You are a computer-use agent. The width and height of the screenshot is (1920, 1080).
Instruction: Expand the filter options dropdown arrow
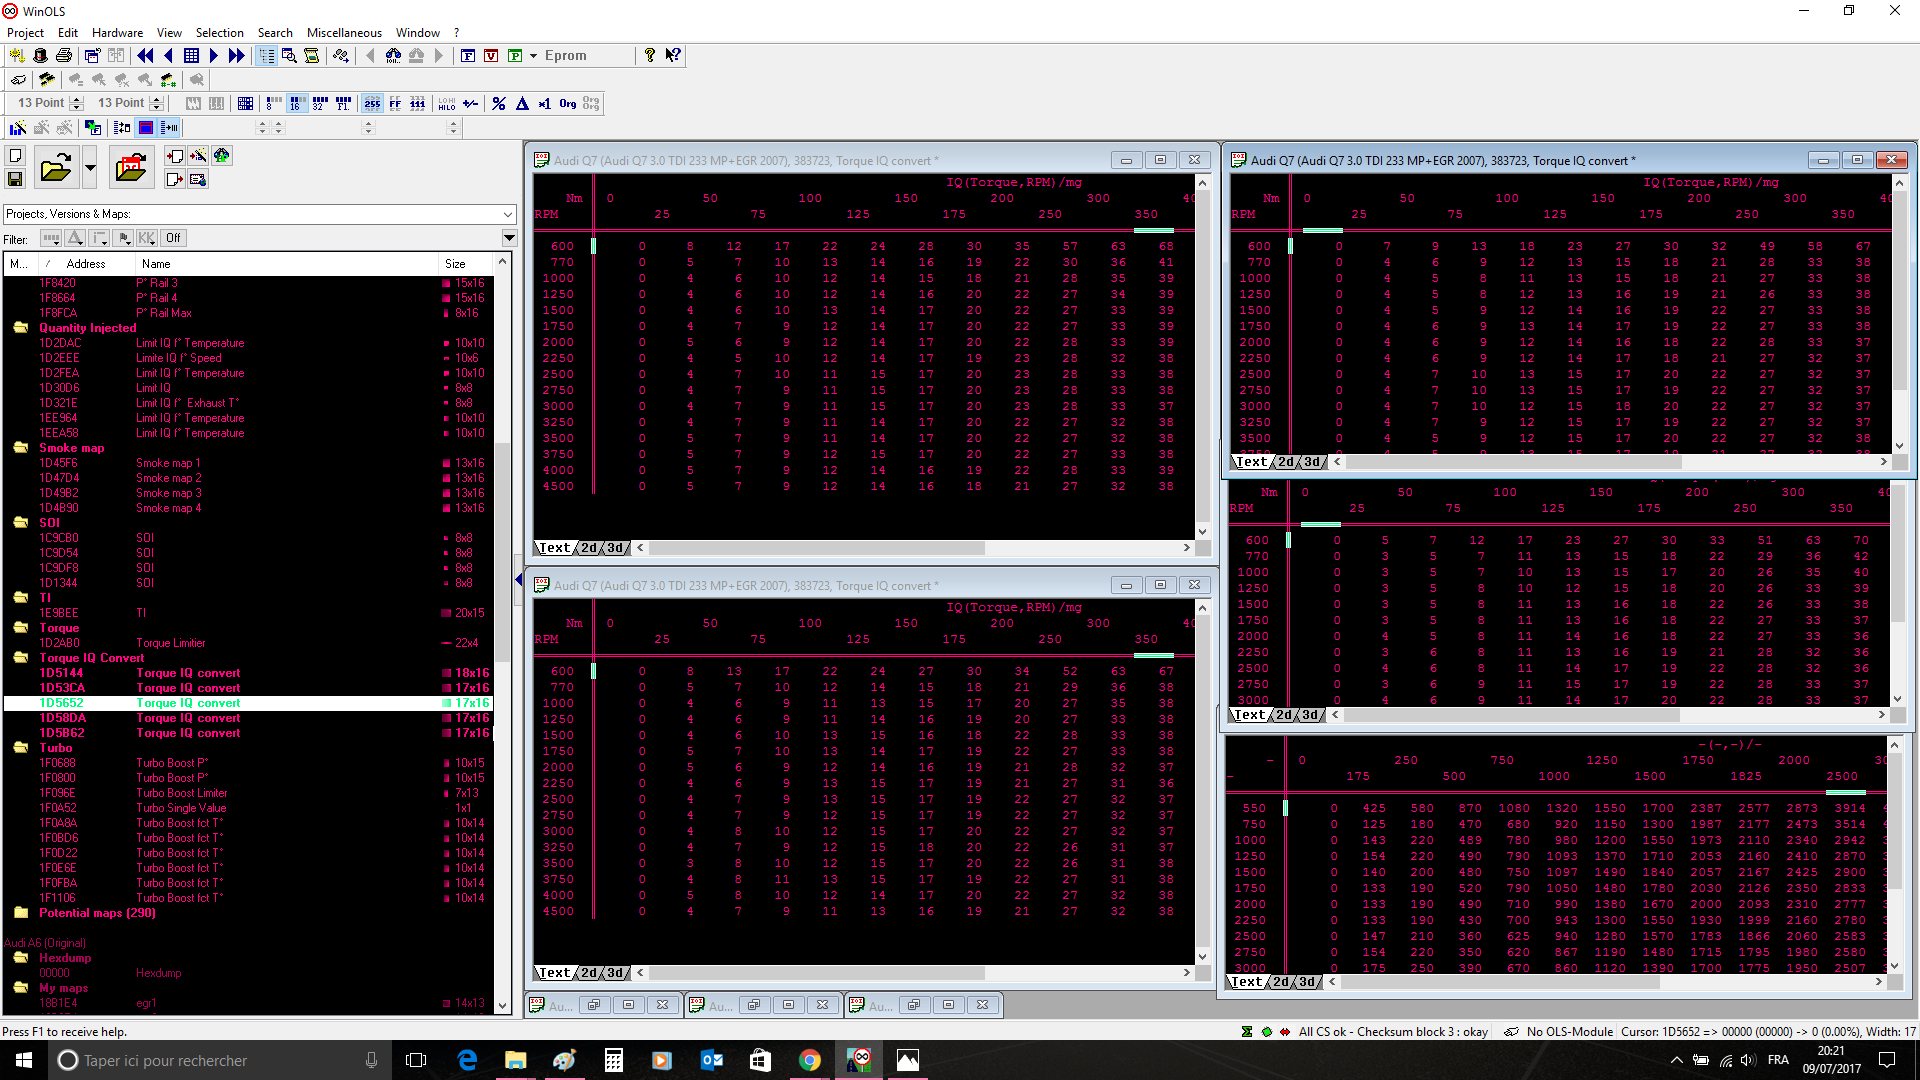coord(509,238)
